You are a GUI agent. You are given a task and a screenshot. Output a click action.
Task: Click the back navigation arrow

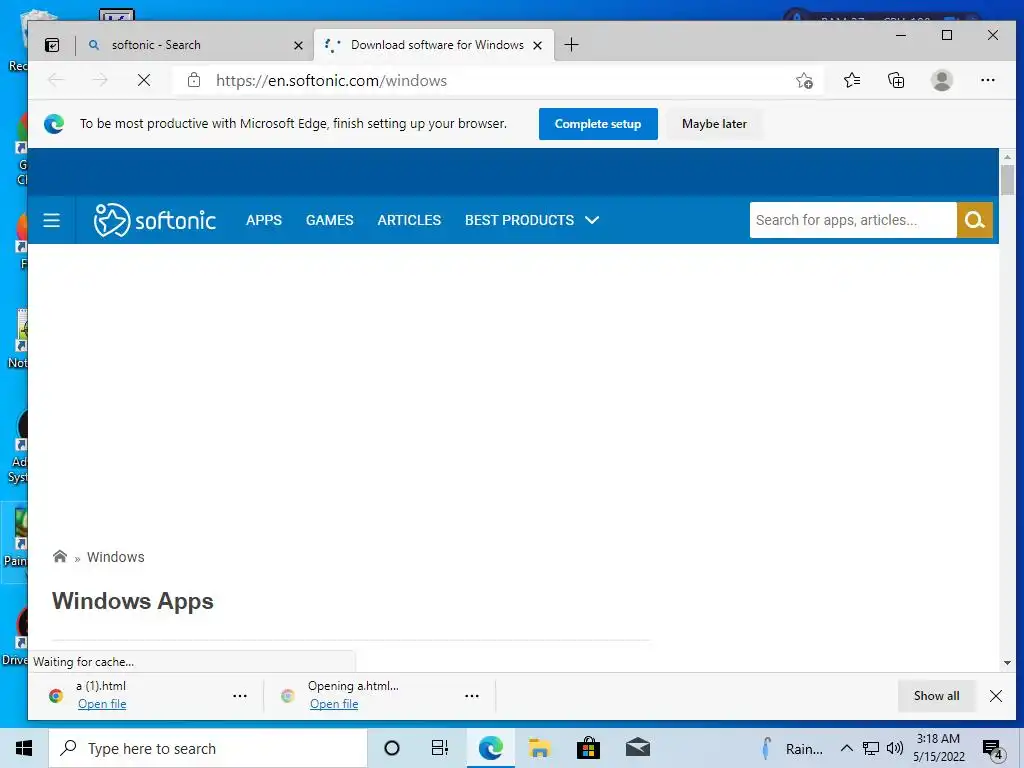[x=56, y=80]
